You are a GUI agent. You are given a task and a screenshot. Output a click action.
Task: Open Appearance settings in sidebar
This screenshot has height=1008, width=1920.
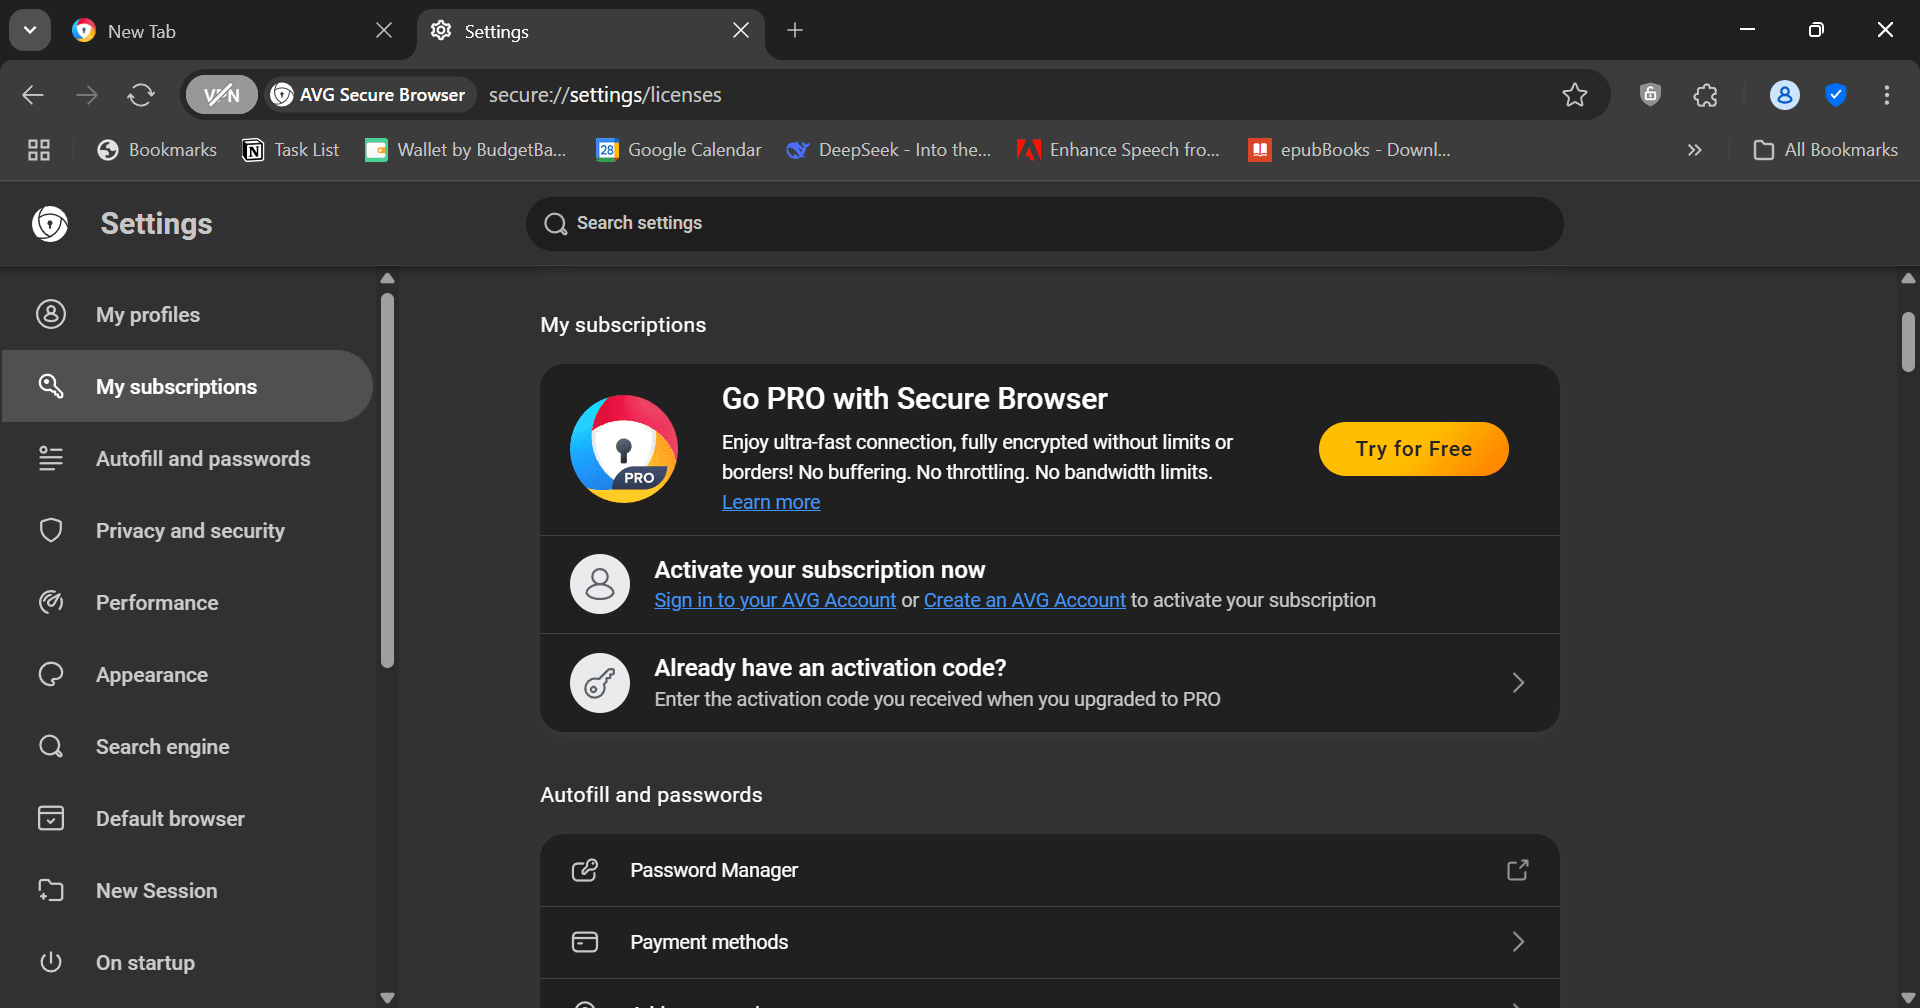[187, 675]
